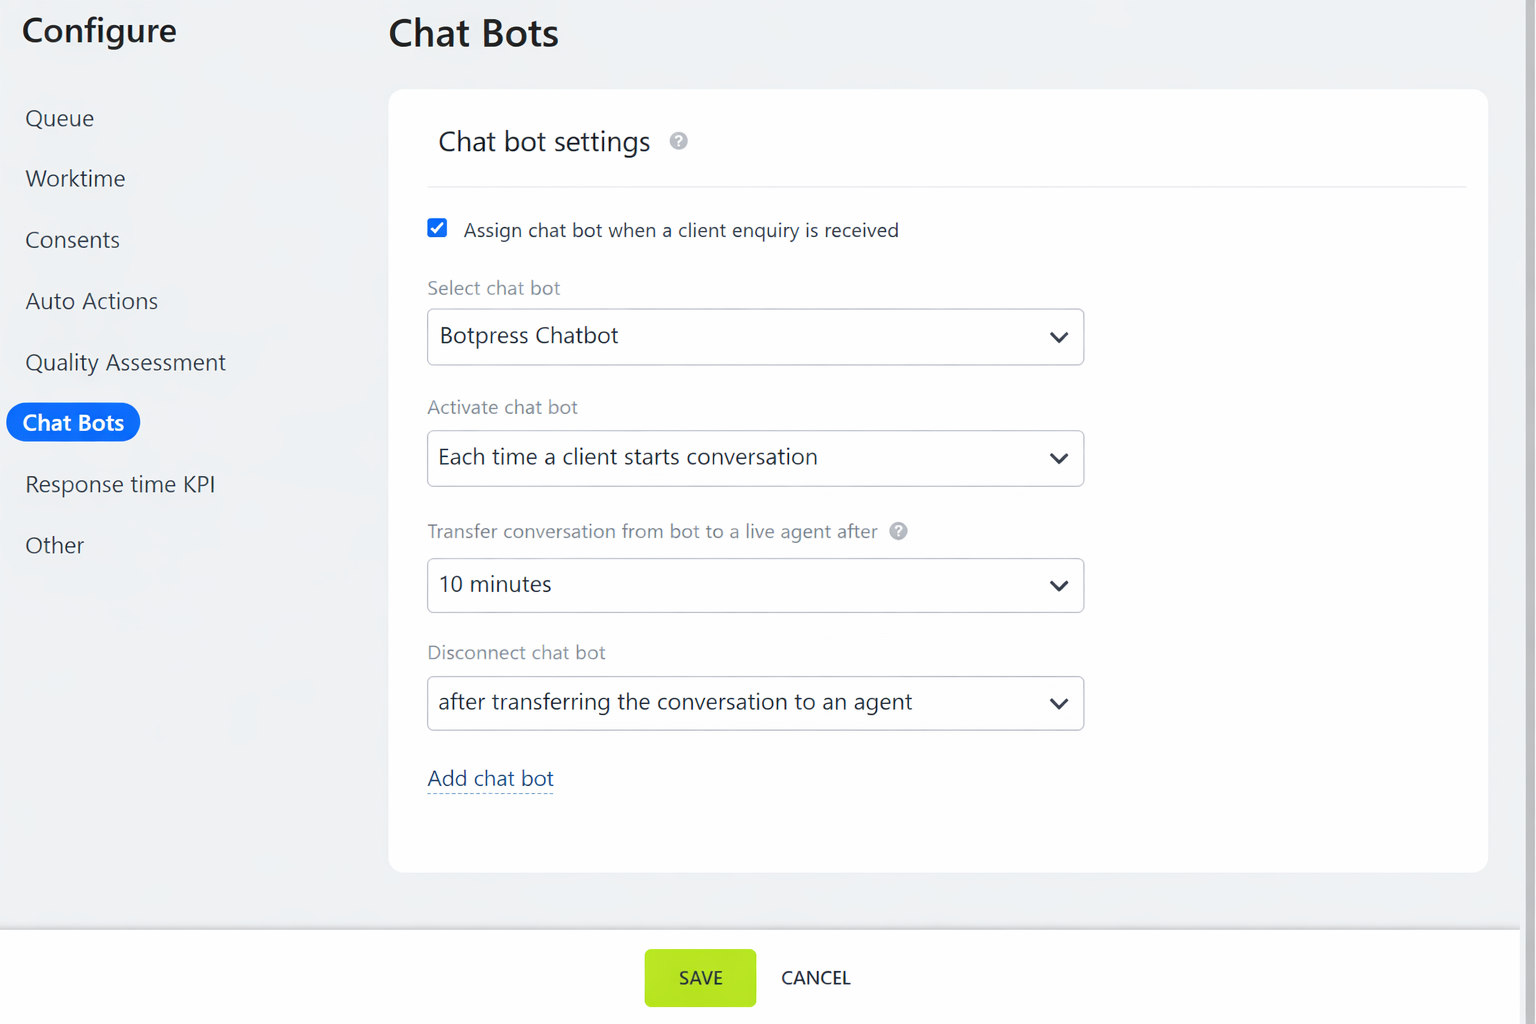Image resolution: width=1536 pixels, height=1024 pixels.
Task: Click the Assign chat bot checkbox label text
Action: pyautogui.click(x=680, y=230)
